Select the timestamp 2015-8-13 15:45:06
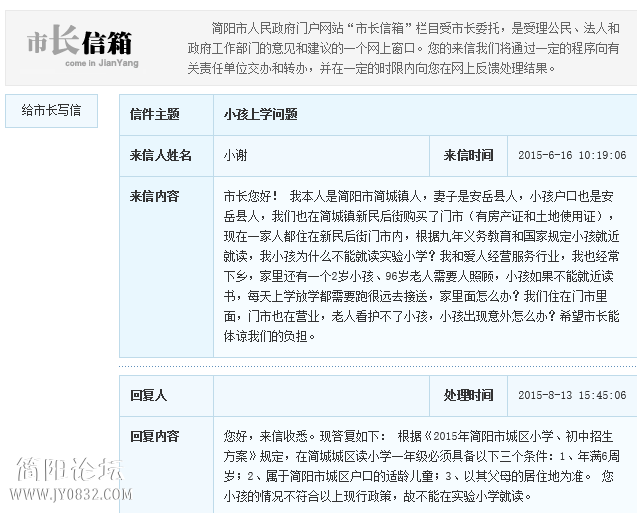The width and height of the screenshot is (637, 513). tap(572, 396)
